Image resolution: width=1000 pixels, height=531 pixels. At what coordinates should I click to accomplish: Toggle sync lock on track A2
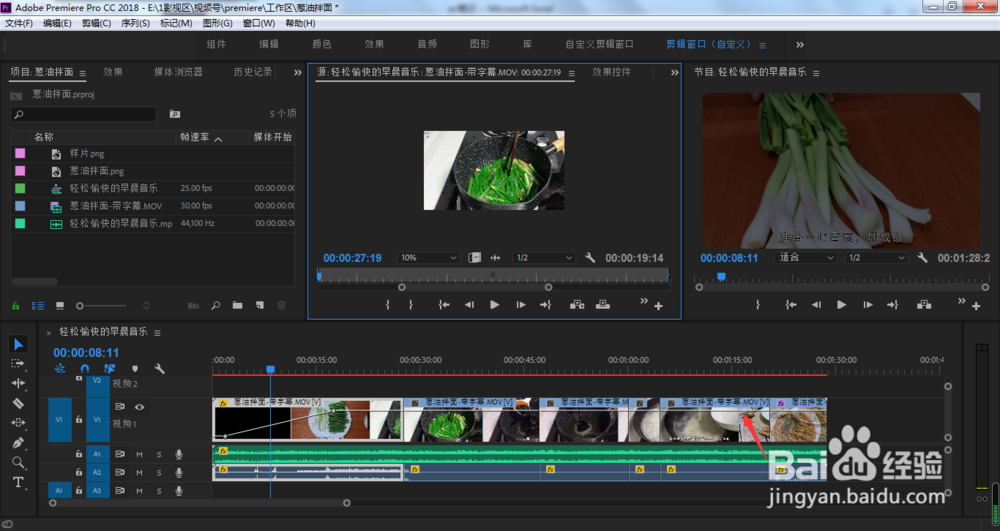coord(120,472)
